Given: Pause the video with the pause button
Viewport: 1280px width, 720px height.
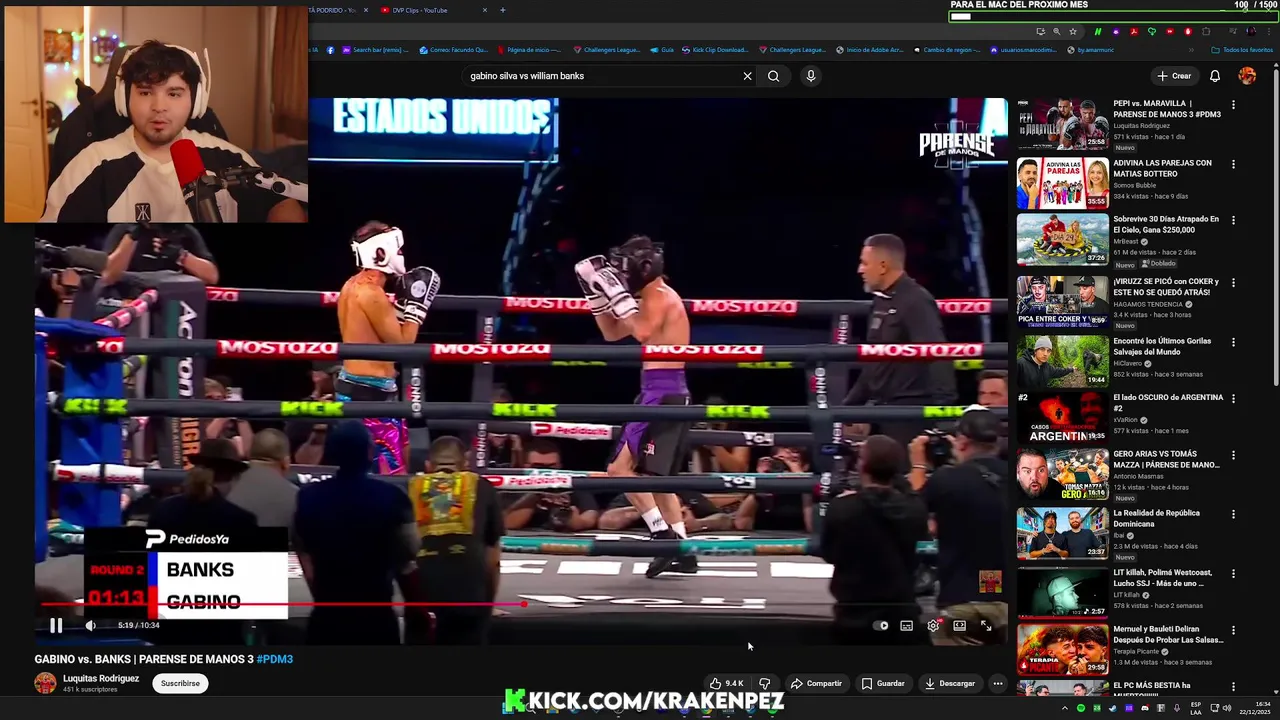Looking at the screenshot, I should tap(56, 626).
